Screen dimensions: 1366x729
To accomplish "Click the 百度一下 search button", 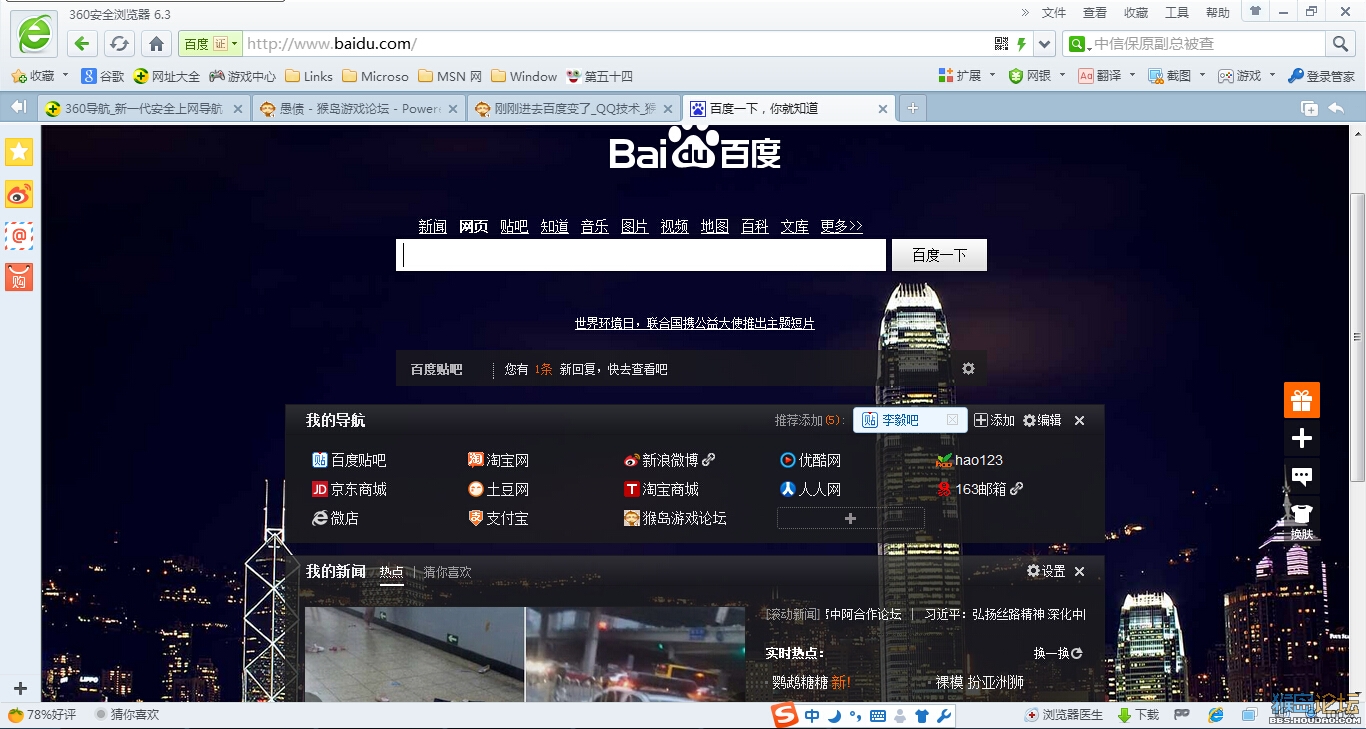I will [939, 255].
